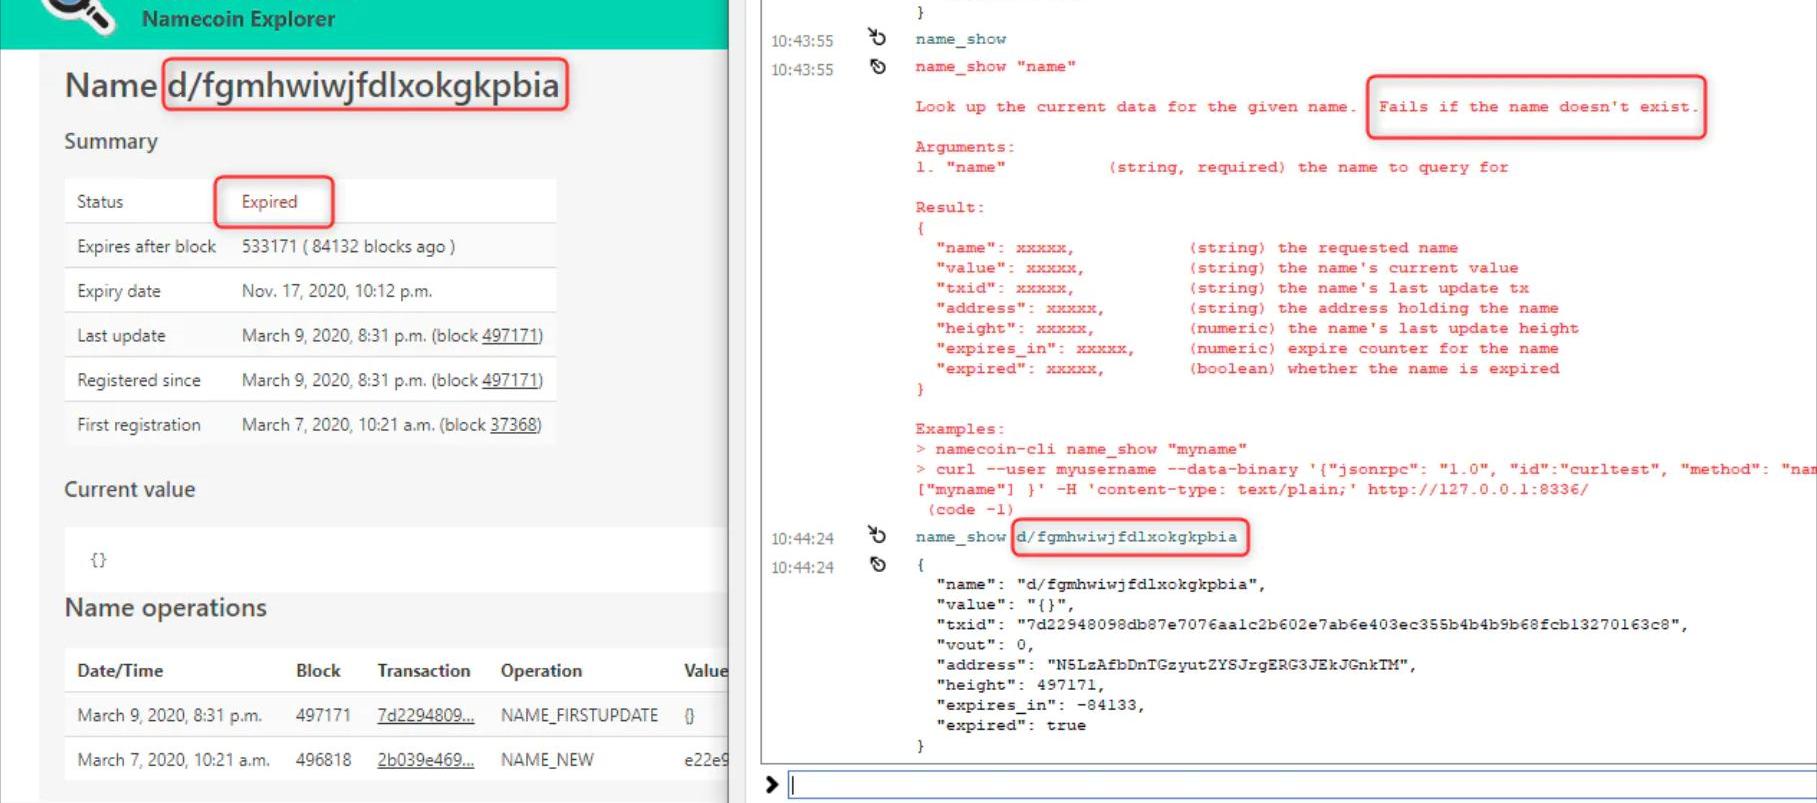Click the console prompt arrow icon
The image size is (1817, 803).
(771, 785)
